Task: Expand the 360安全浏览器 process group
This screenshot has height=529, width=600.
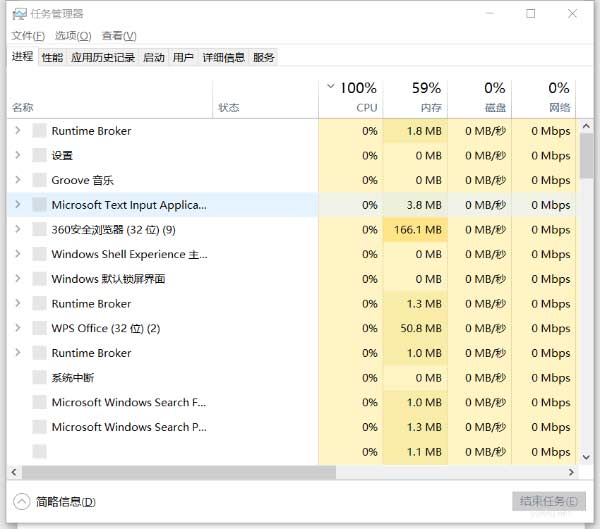Action: point(18,229)
